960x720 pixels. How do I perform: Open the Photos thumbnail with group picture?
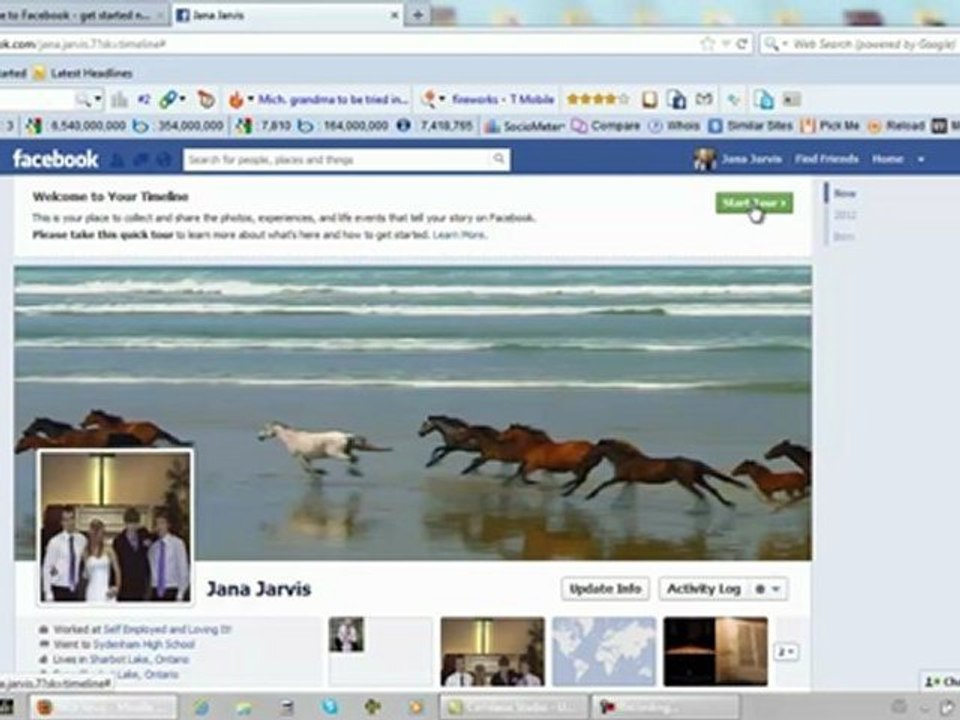pos(492,651)
